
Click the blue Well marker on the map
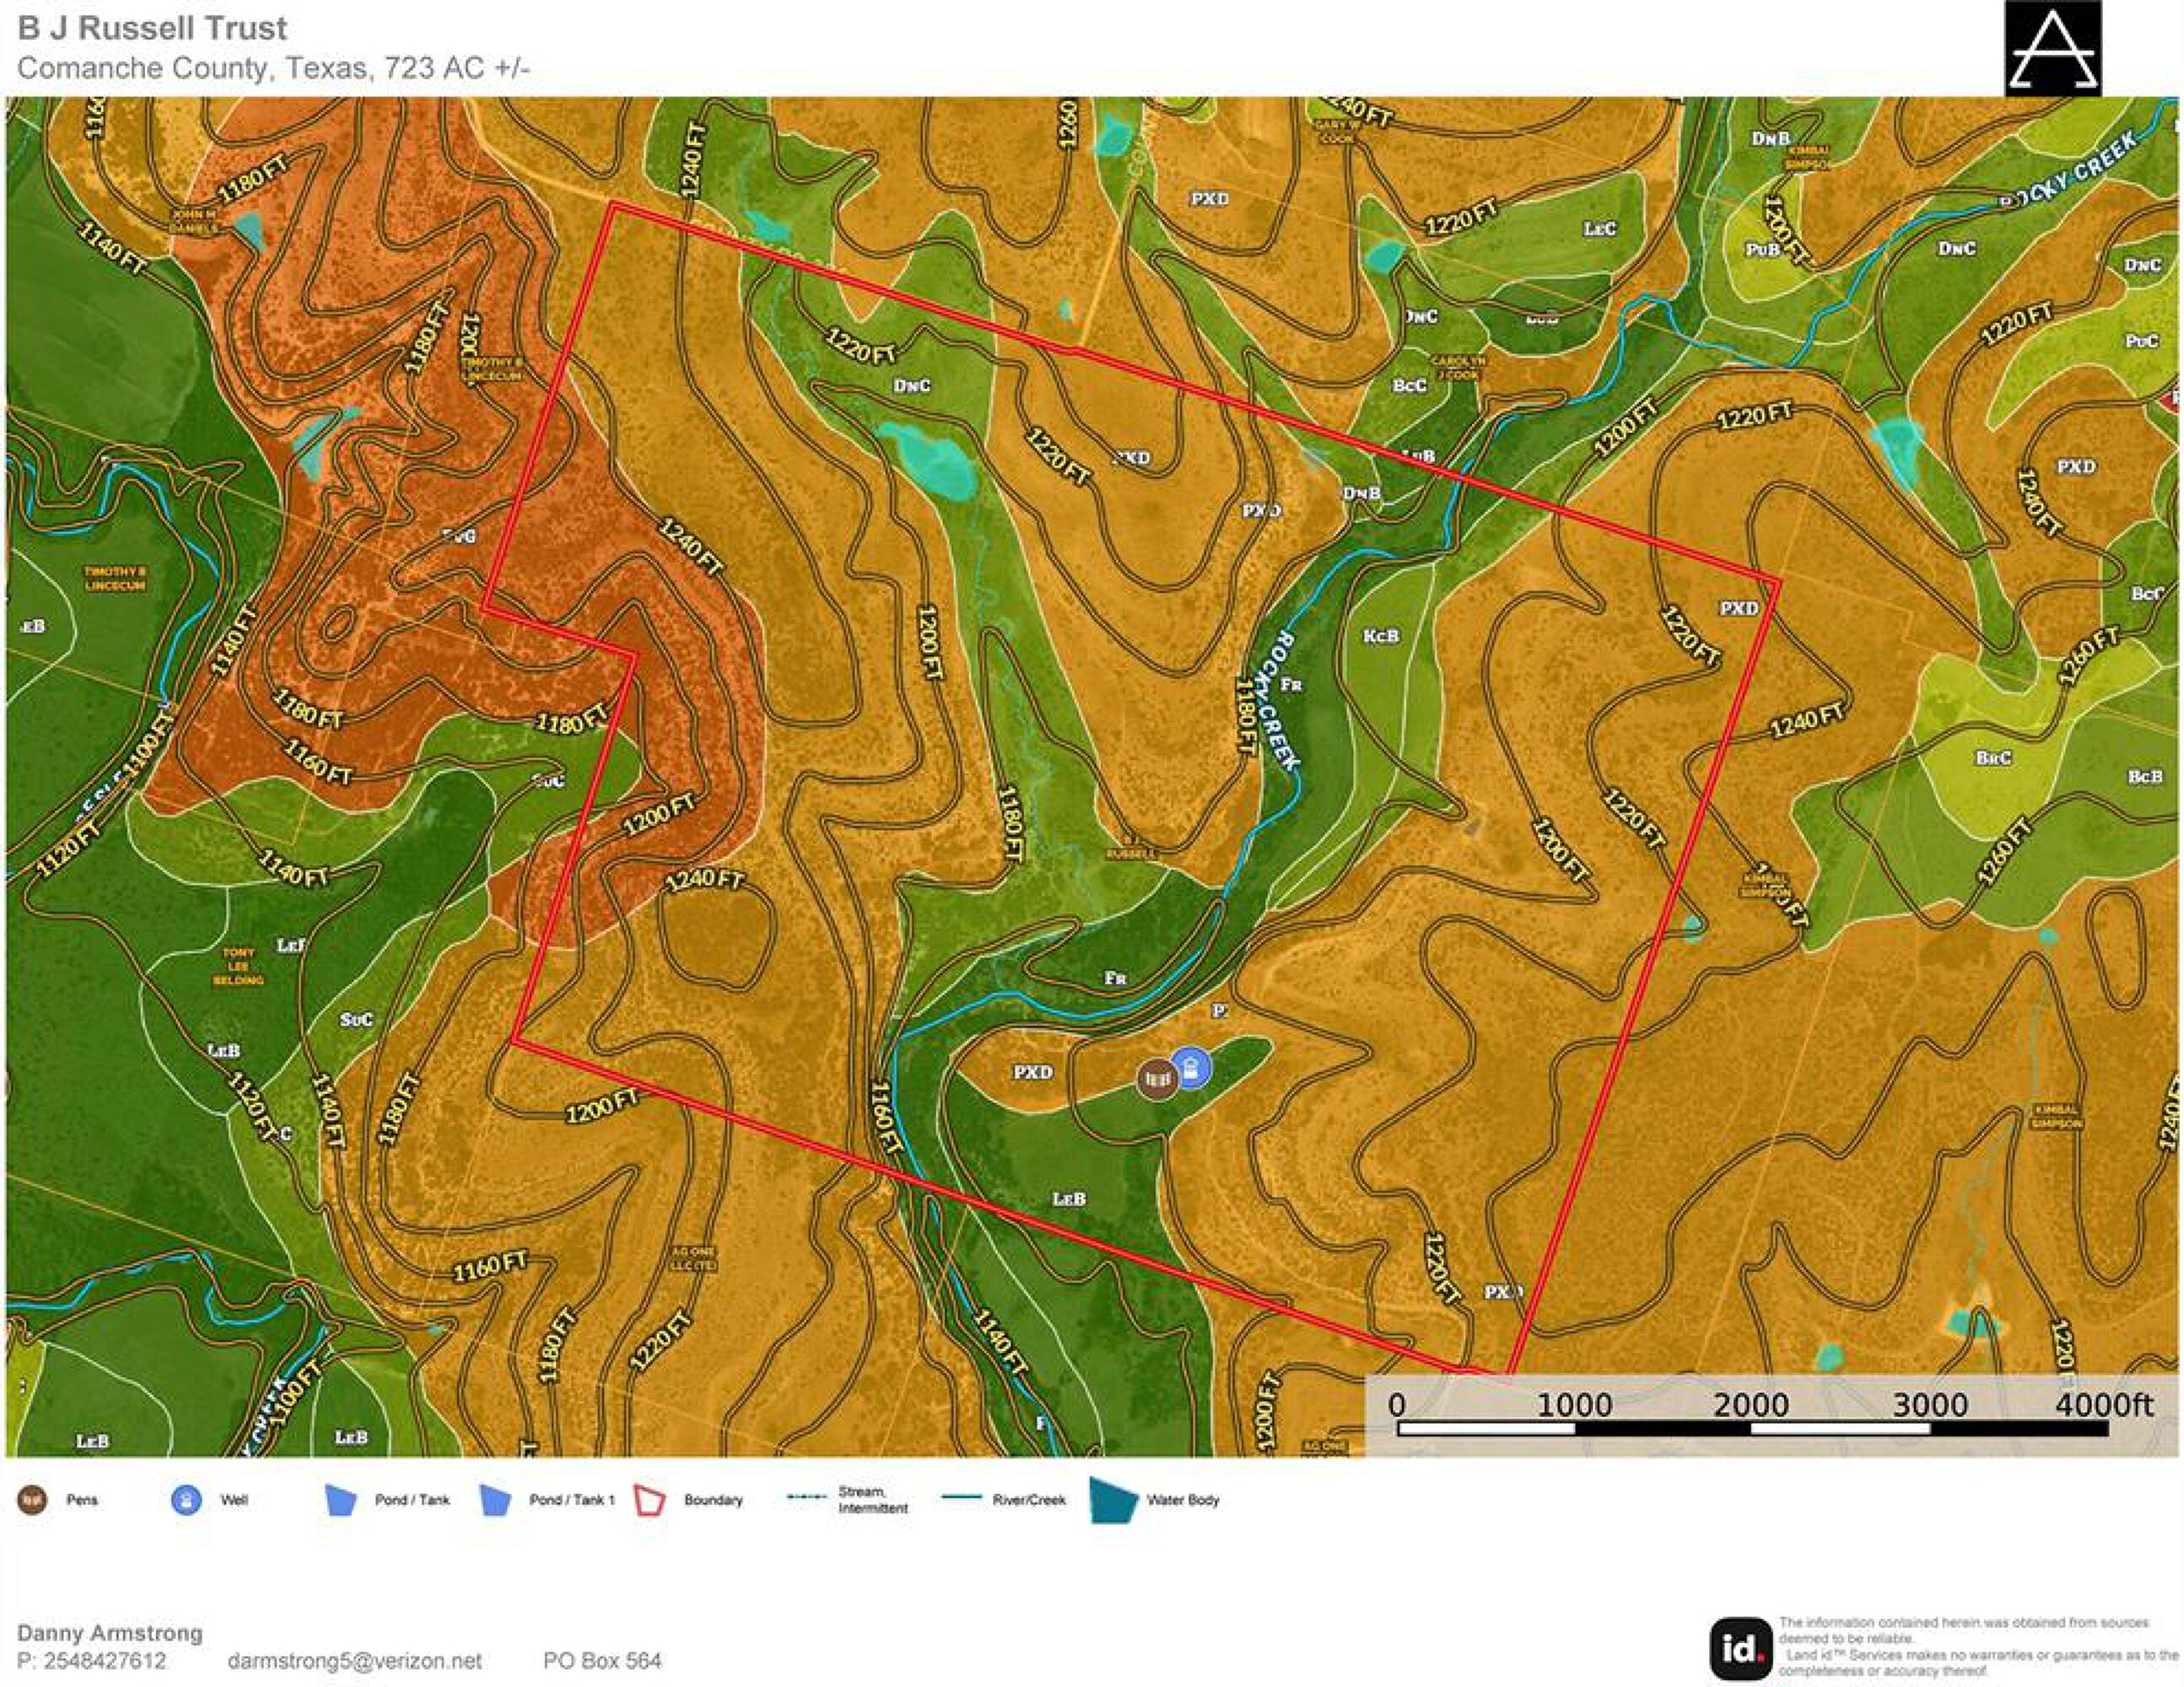click(x=1190, y=1067)
